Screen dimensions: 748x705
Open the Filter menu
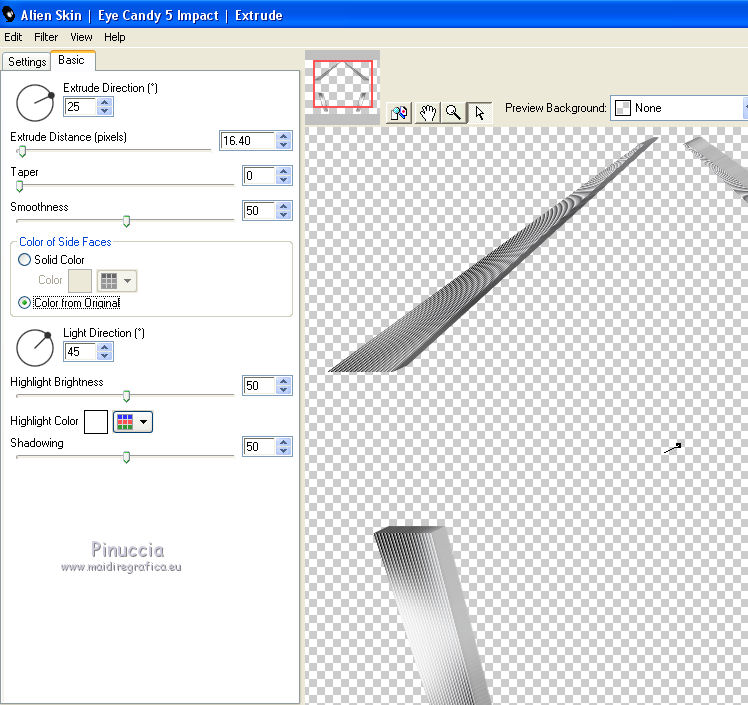click(46, 37)
